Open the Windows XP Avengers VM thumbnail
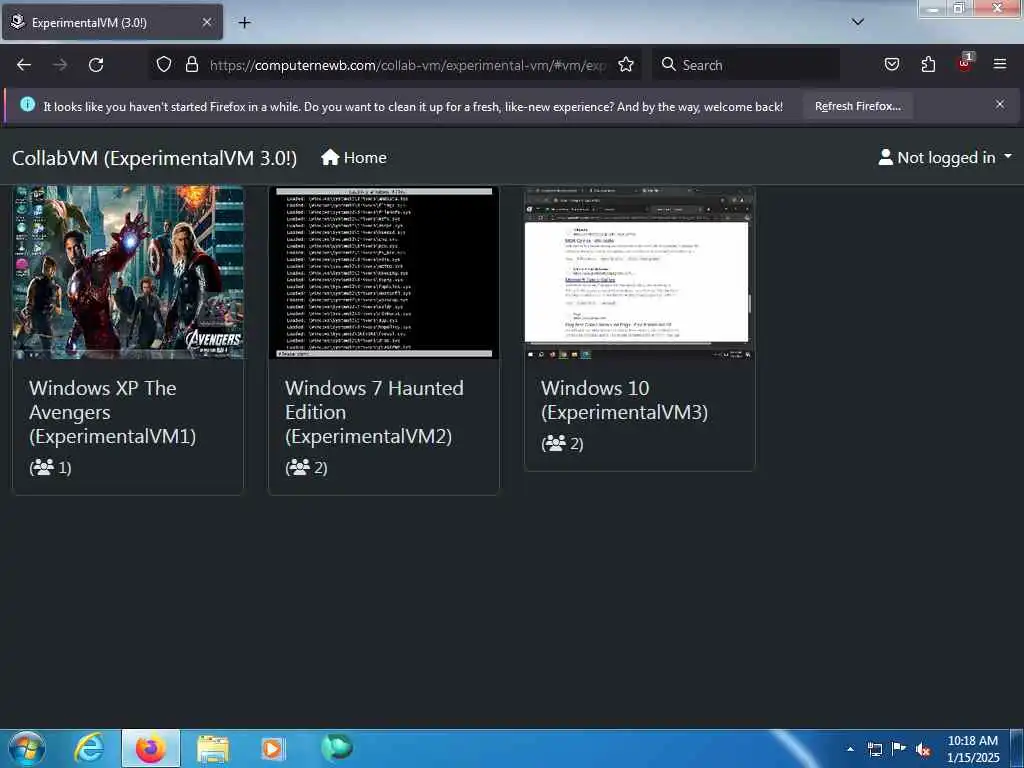The image size is (1024, 768). point(128,272)
